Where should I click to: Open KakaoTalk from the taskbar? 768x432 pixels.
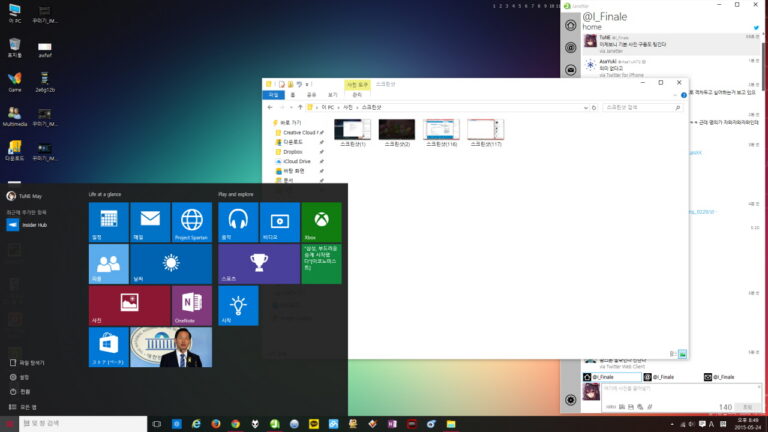pyautogui.click(x=313, y=424)
